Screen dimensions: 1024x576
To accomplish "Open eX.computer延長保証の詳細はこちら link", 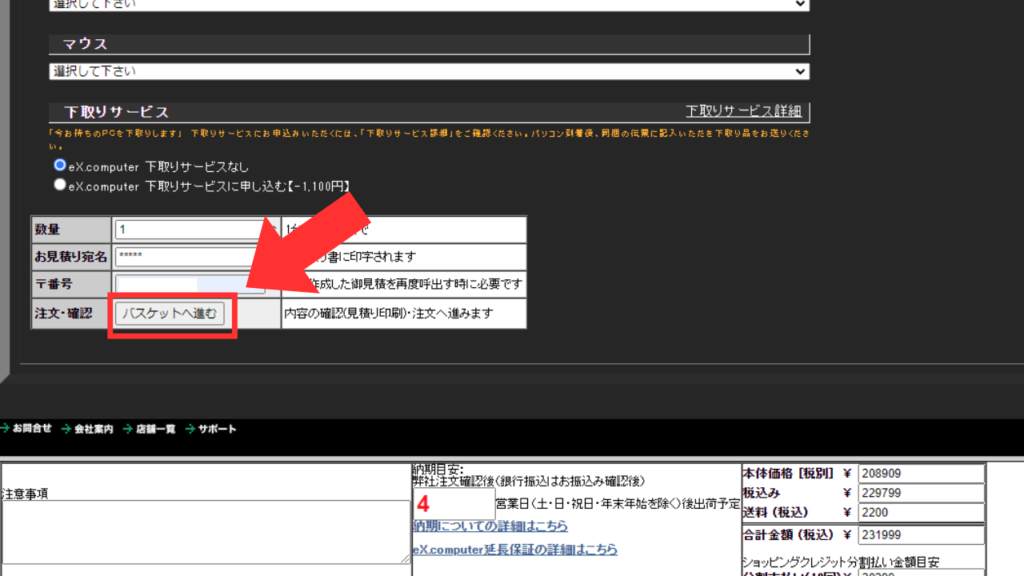I will [x=515, y=550].
